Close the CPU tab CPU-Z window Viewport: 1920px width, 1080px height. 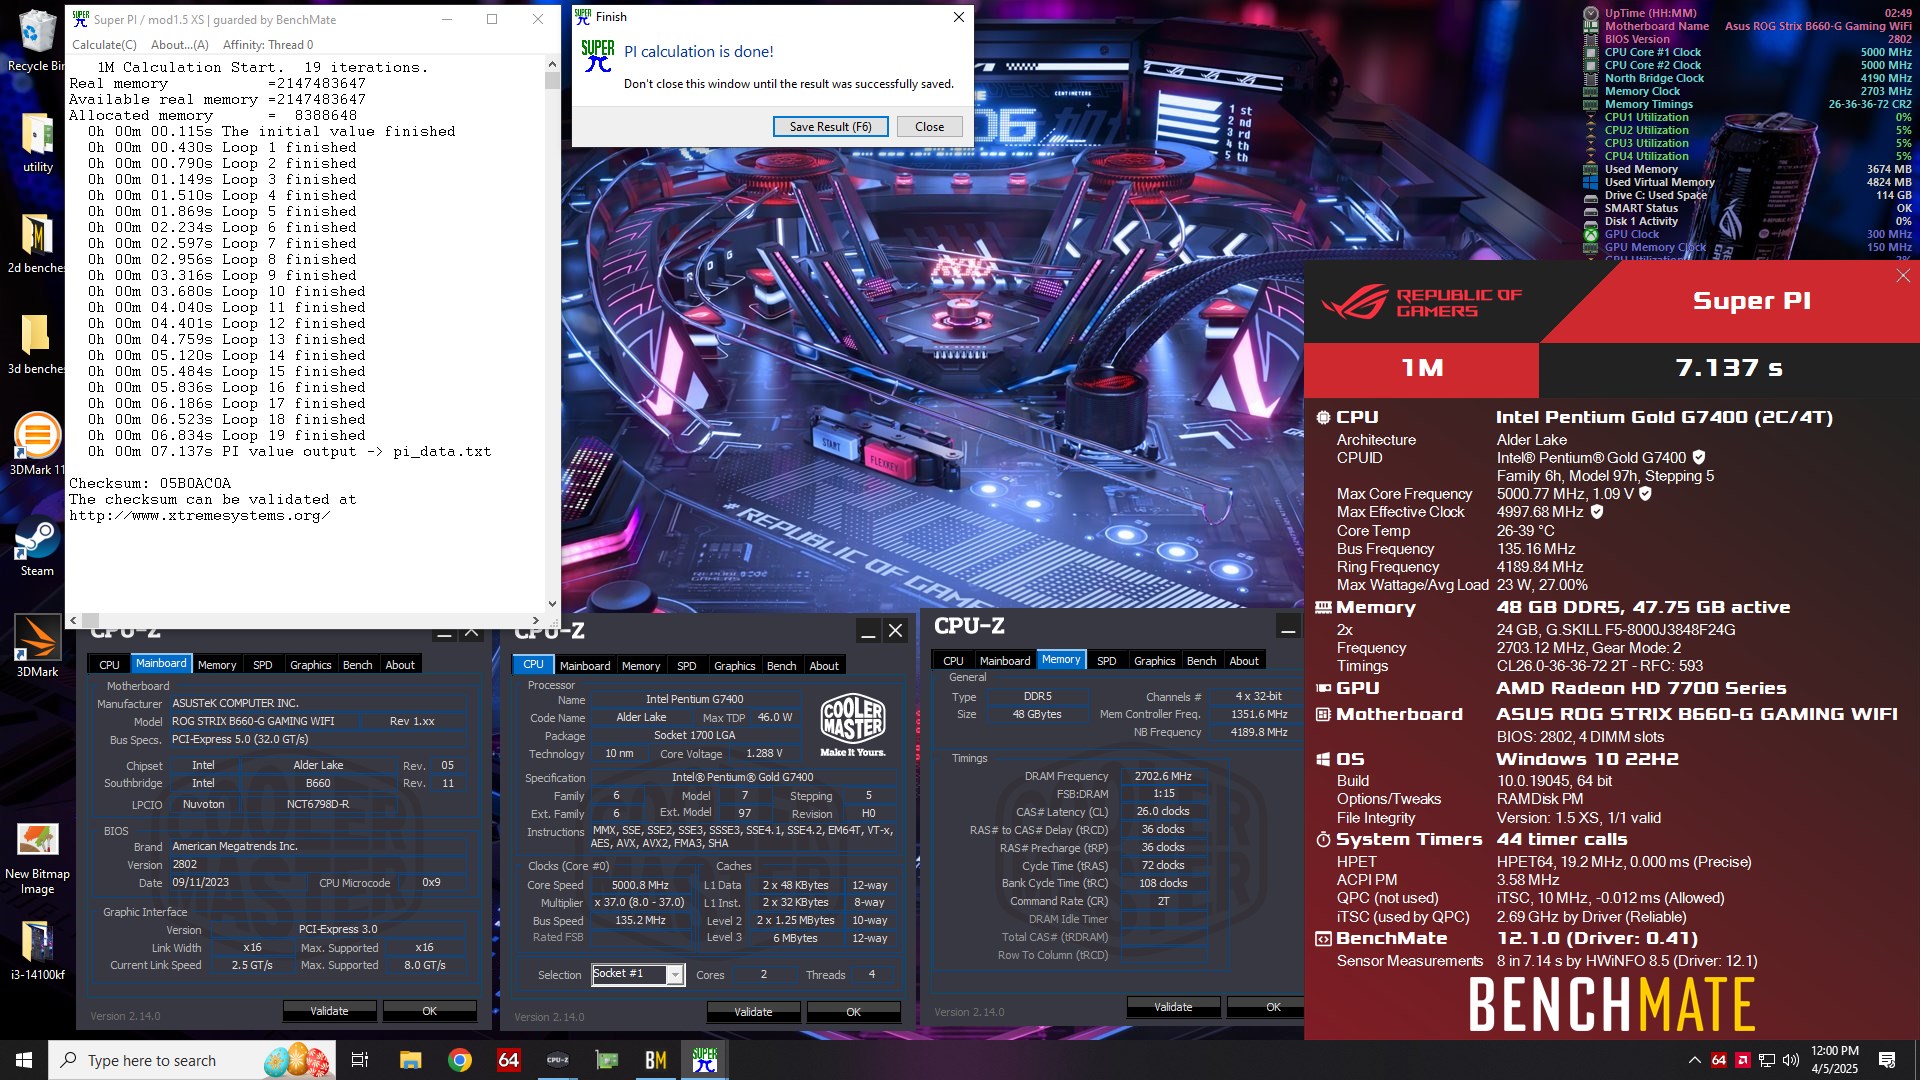(x=896, y=631)
